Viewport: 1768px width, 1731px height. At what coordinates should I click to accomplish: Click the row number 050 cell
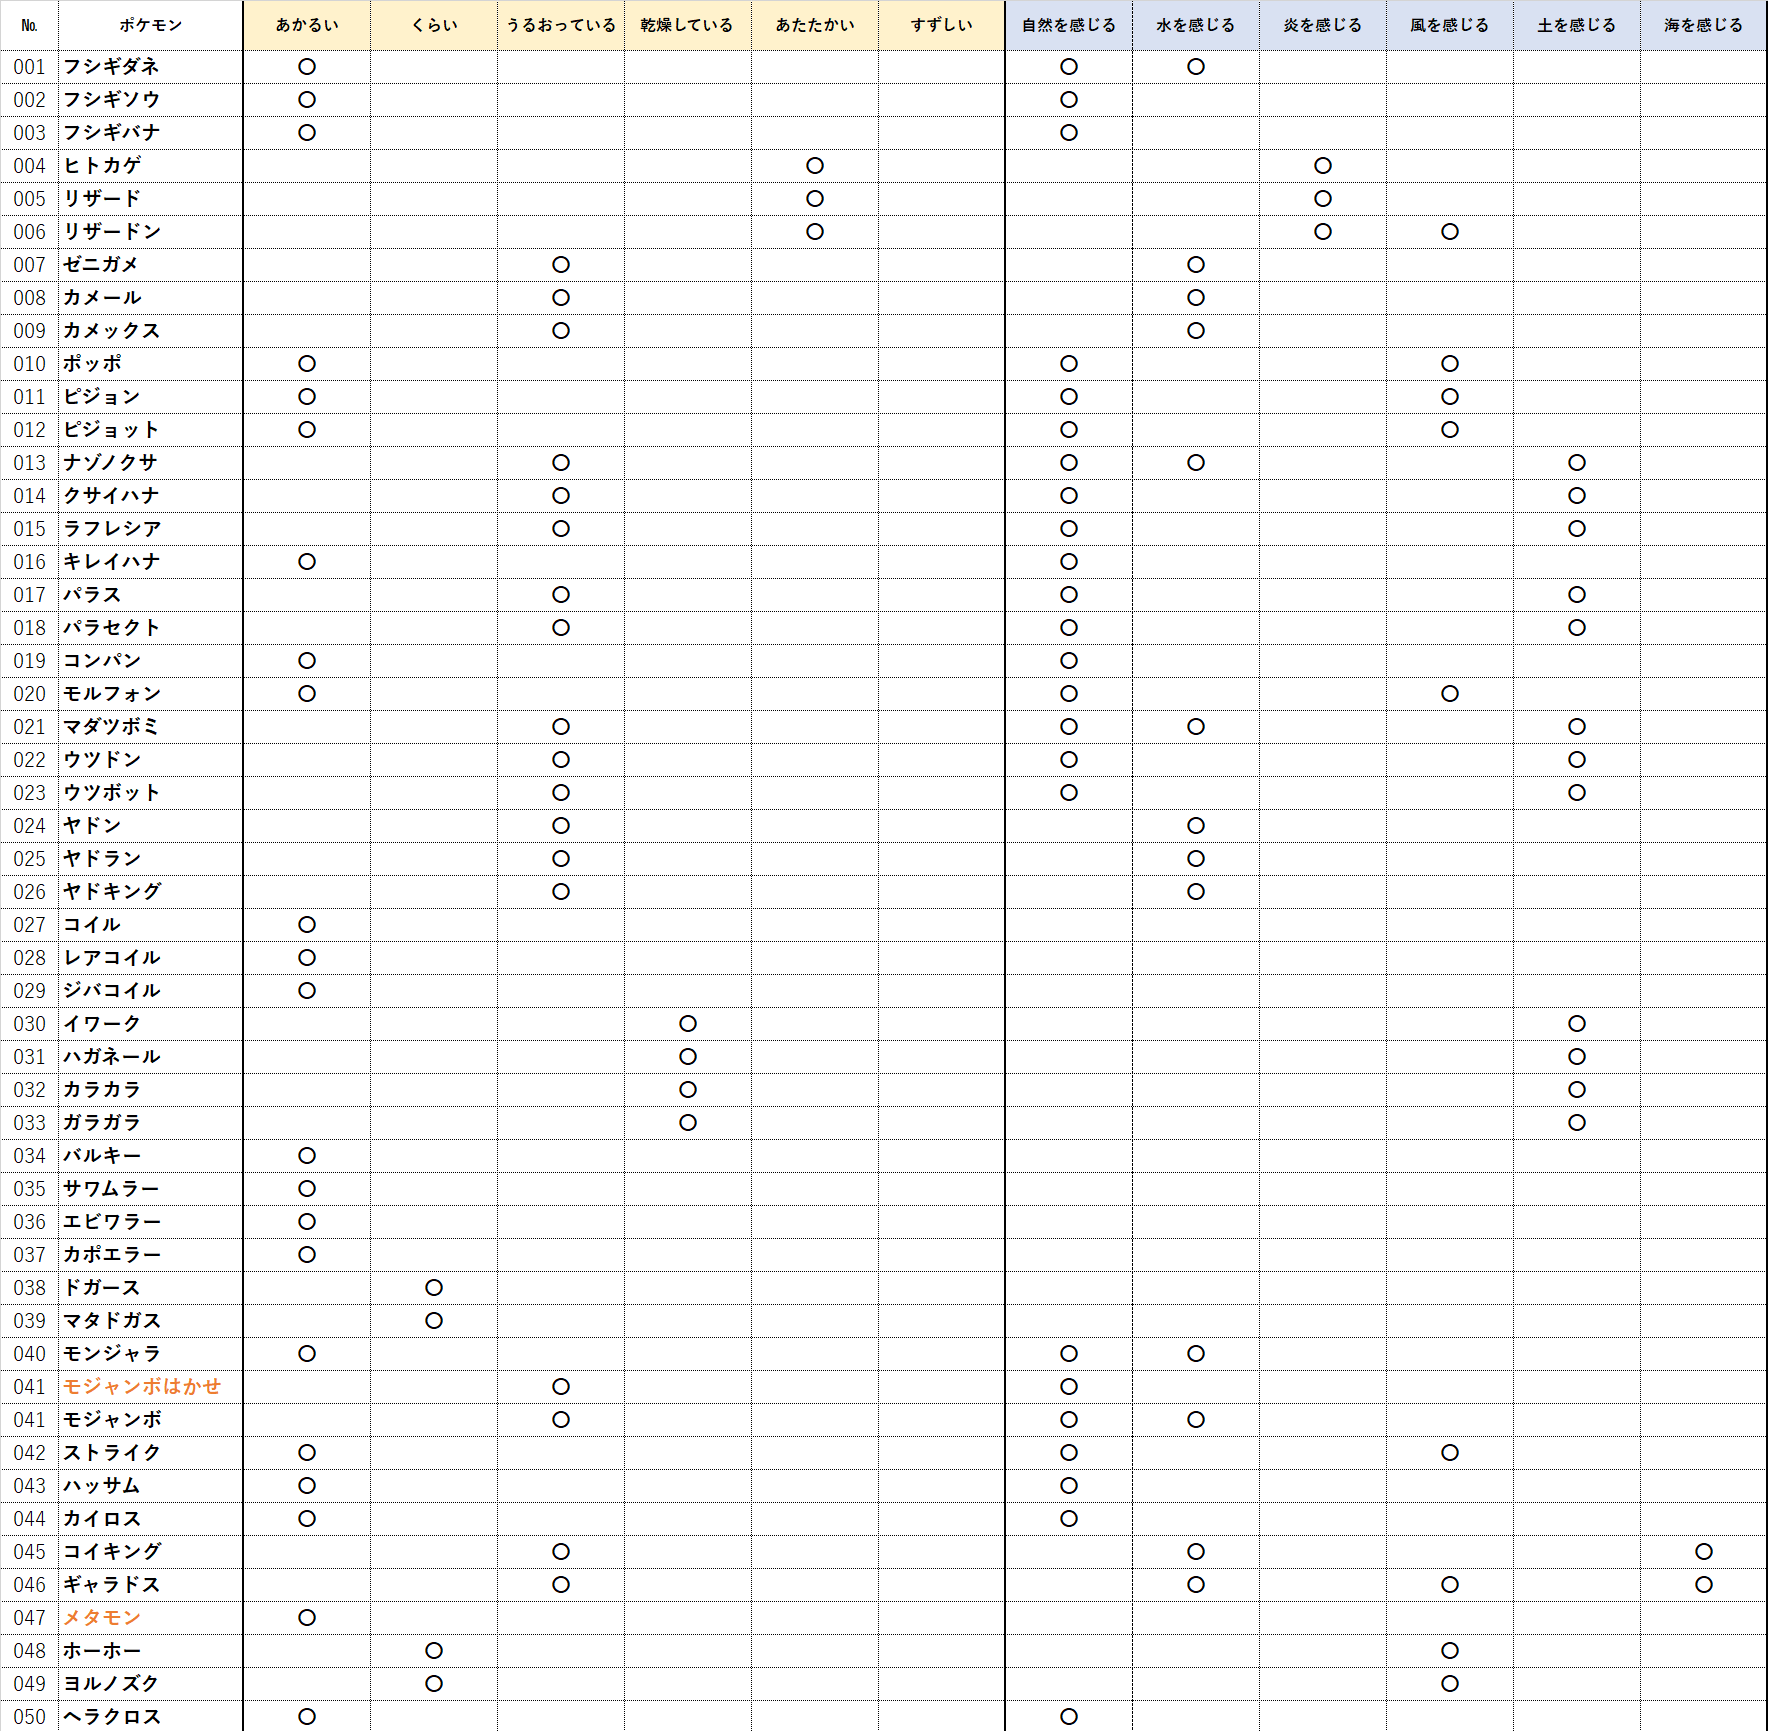30,1716
